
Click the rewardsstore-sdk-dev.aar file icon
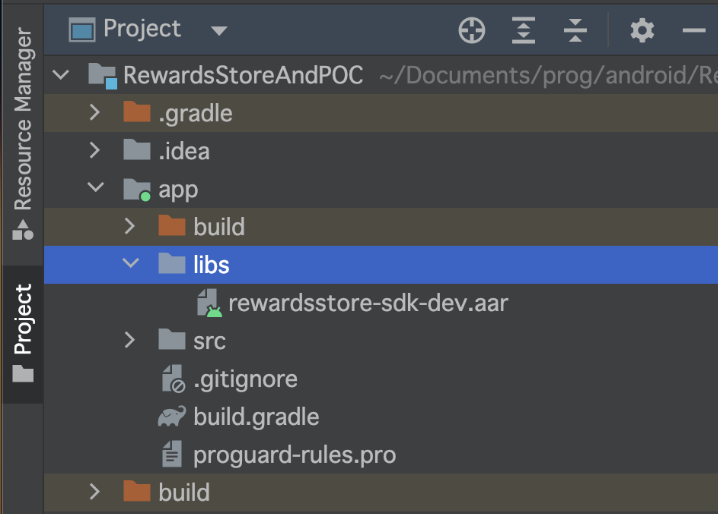point(209,303)
